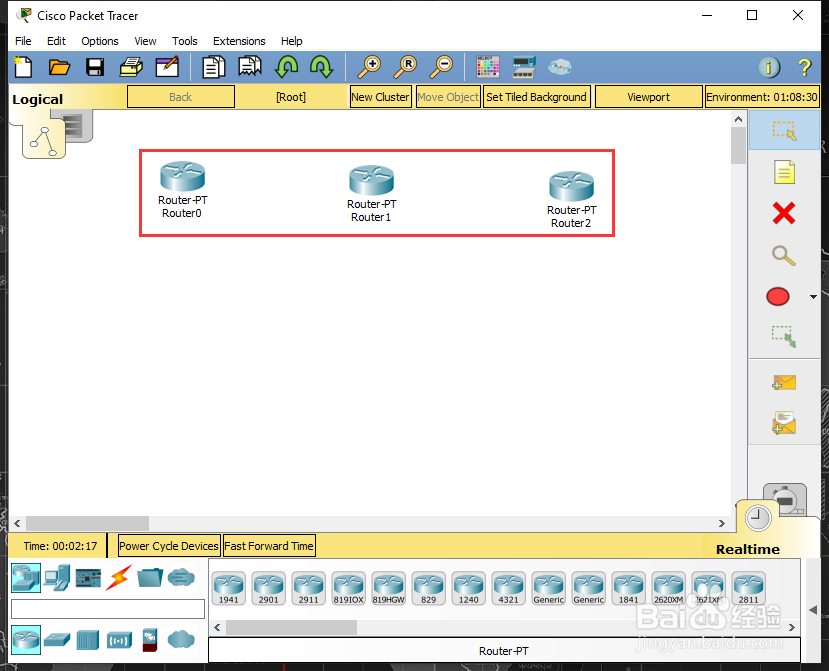Pick the 4321 router model

pos(508,588)
